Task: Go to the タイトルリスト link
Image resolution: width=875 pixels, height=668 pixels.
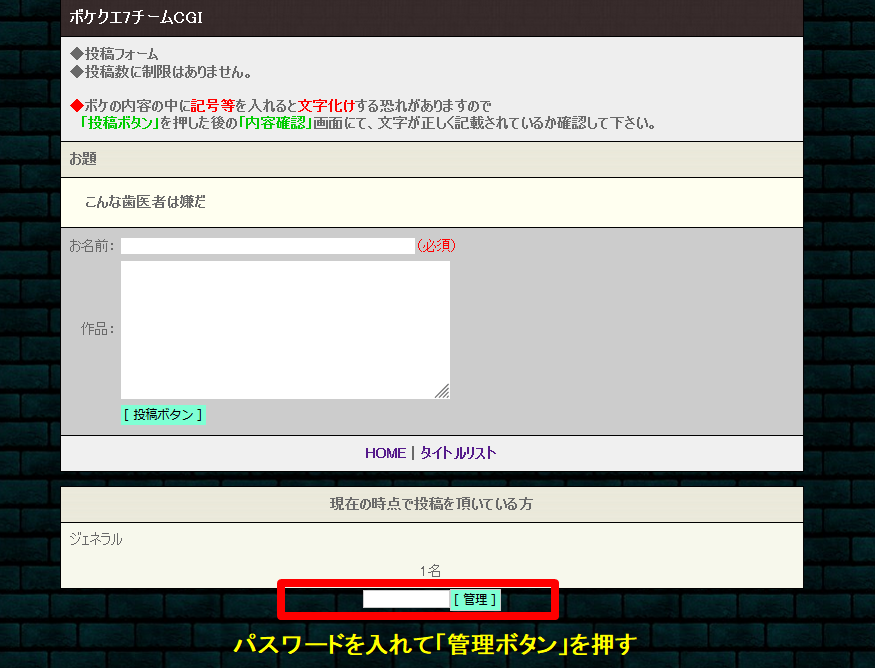Action: 458,453
